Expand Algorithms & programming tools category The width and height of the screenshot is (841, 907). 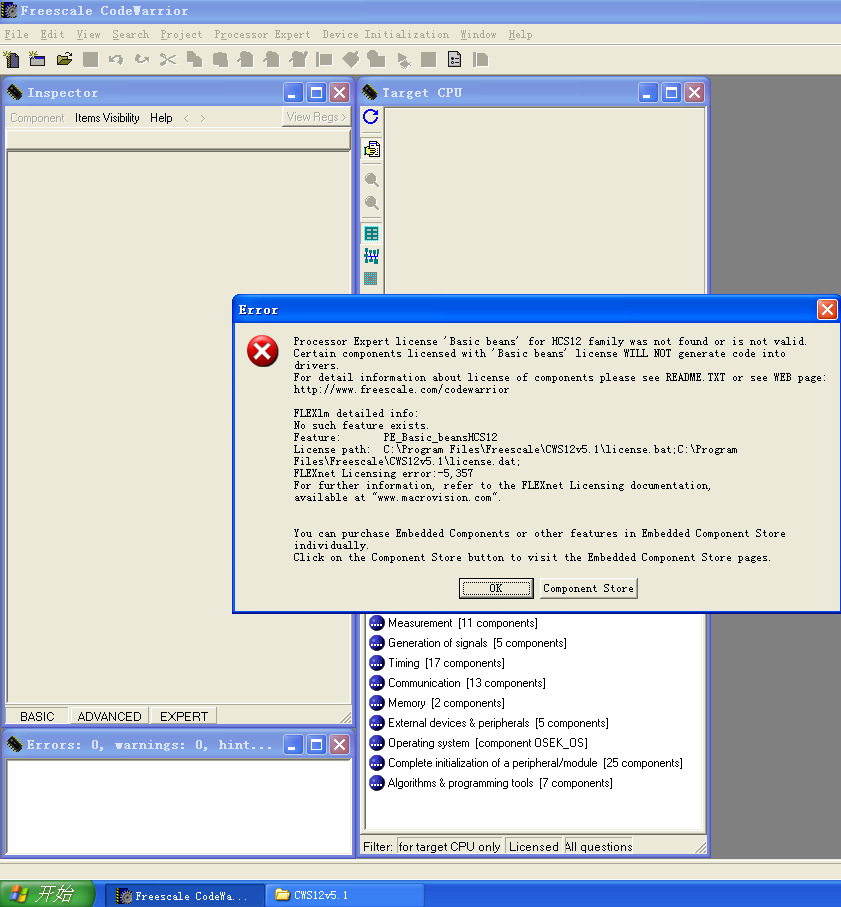click(x=491, y=783)
